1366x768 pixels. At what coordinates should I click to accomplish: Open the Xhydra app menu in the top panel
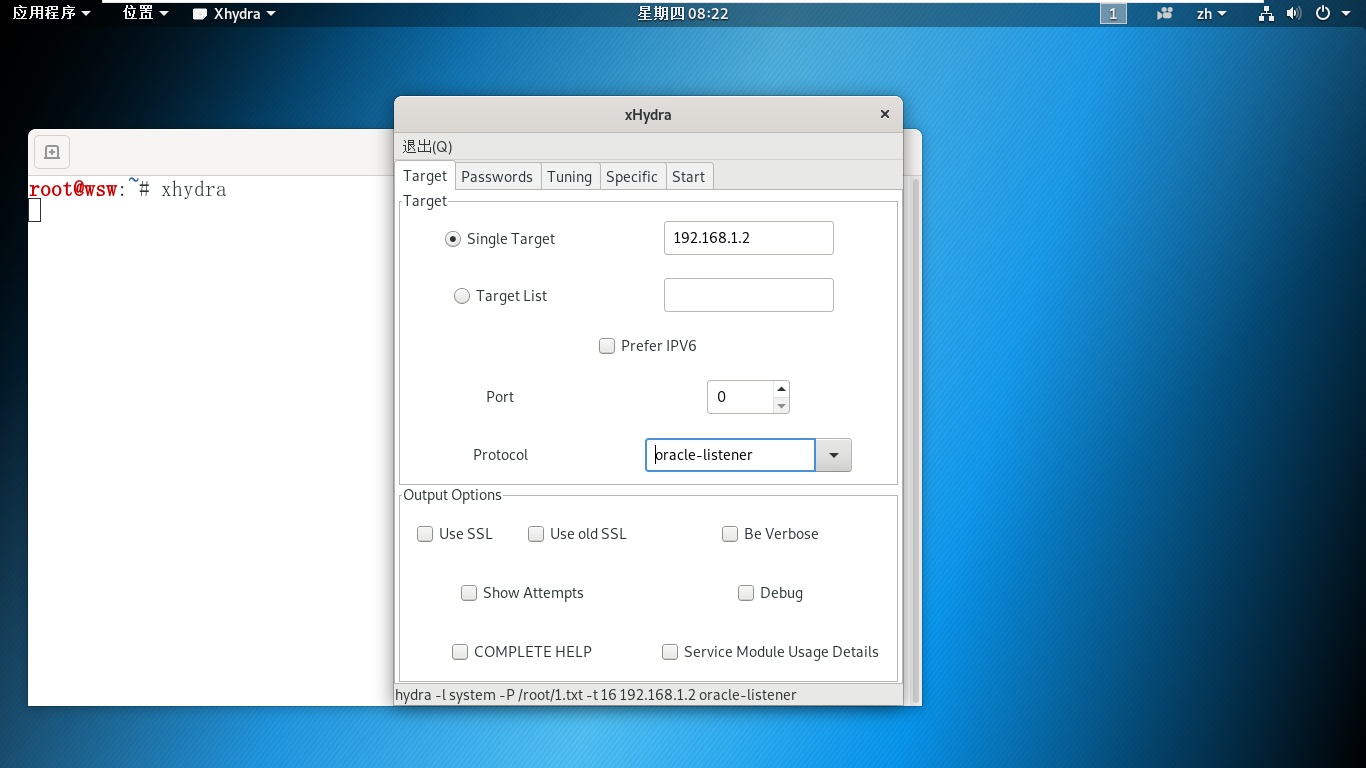point(234,14)
